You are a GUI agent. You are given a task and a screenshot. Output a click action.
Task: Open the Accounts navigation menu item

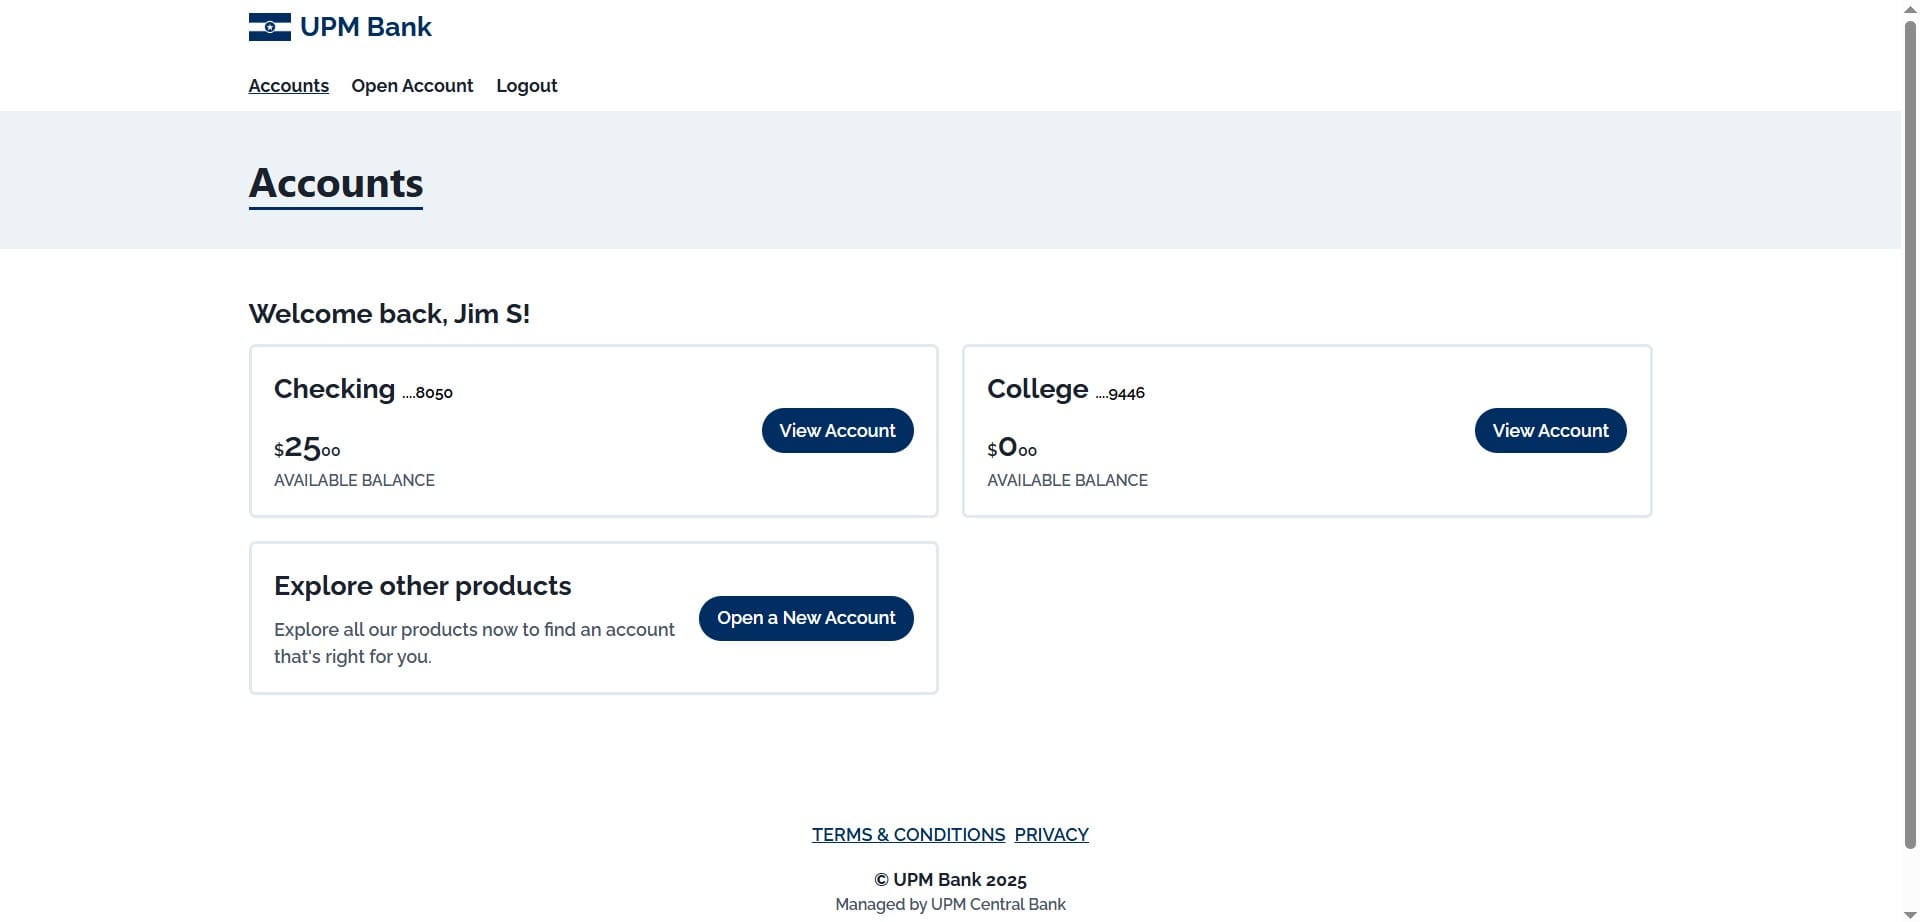pos(288,86)
